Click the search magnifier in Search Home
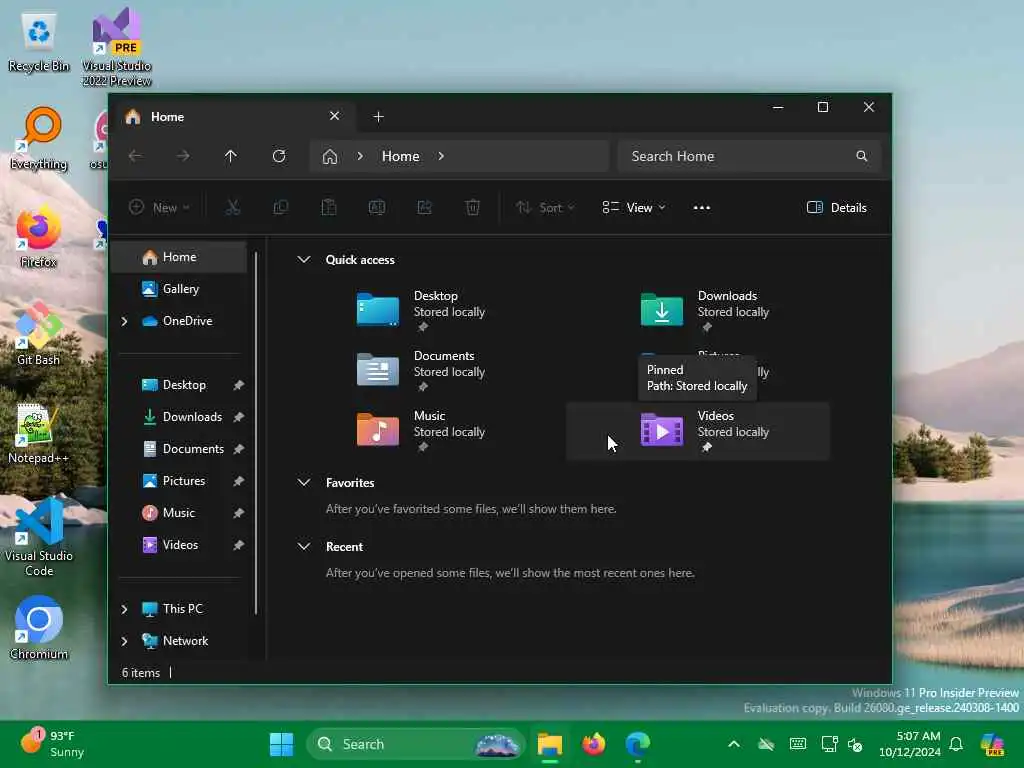The width and height of the screenshot is (1024, 768). point(862,156)
